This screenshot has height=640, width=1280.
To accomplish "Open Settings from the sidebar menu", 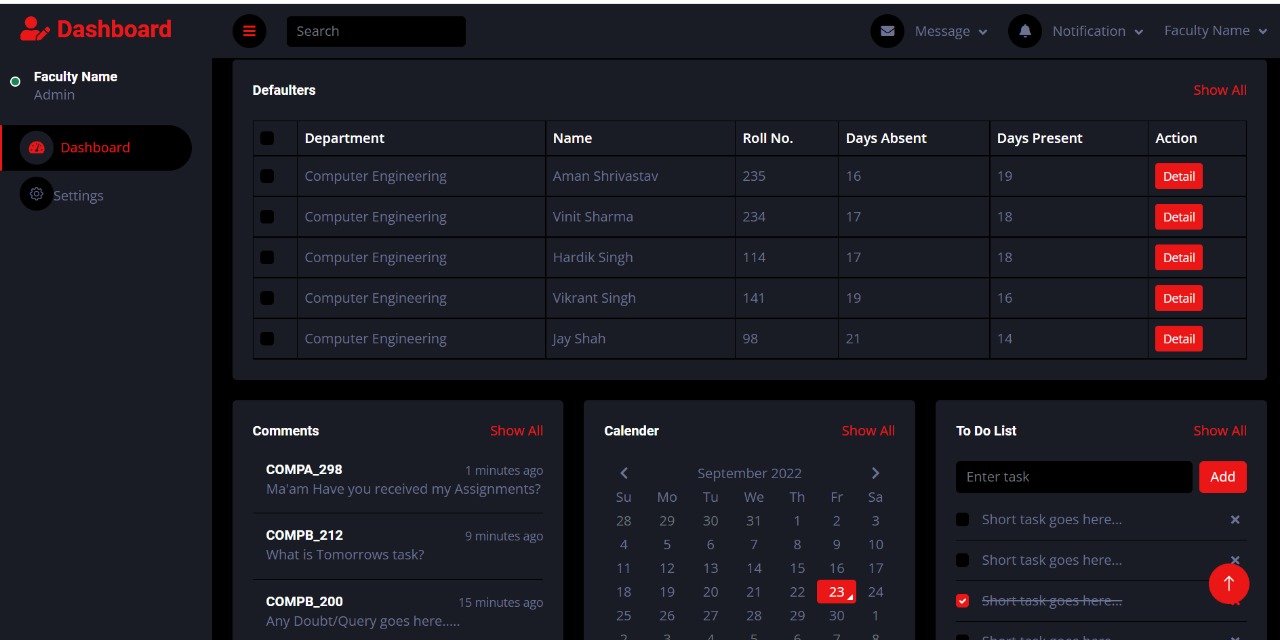I will click(78, 195).
